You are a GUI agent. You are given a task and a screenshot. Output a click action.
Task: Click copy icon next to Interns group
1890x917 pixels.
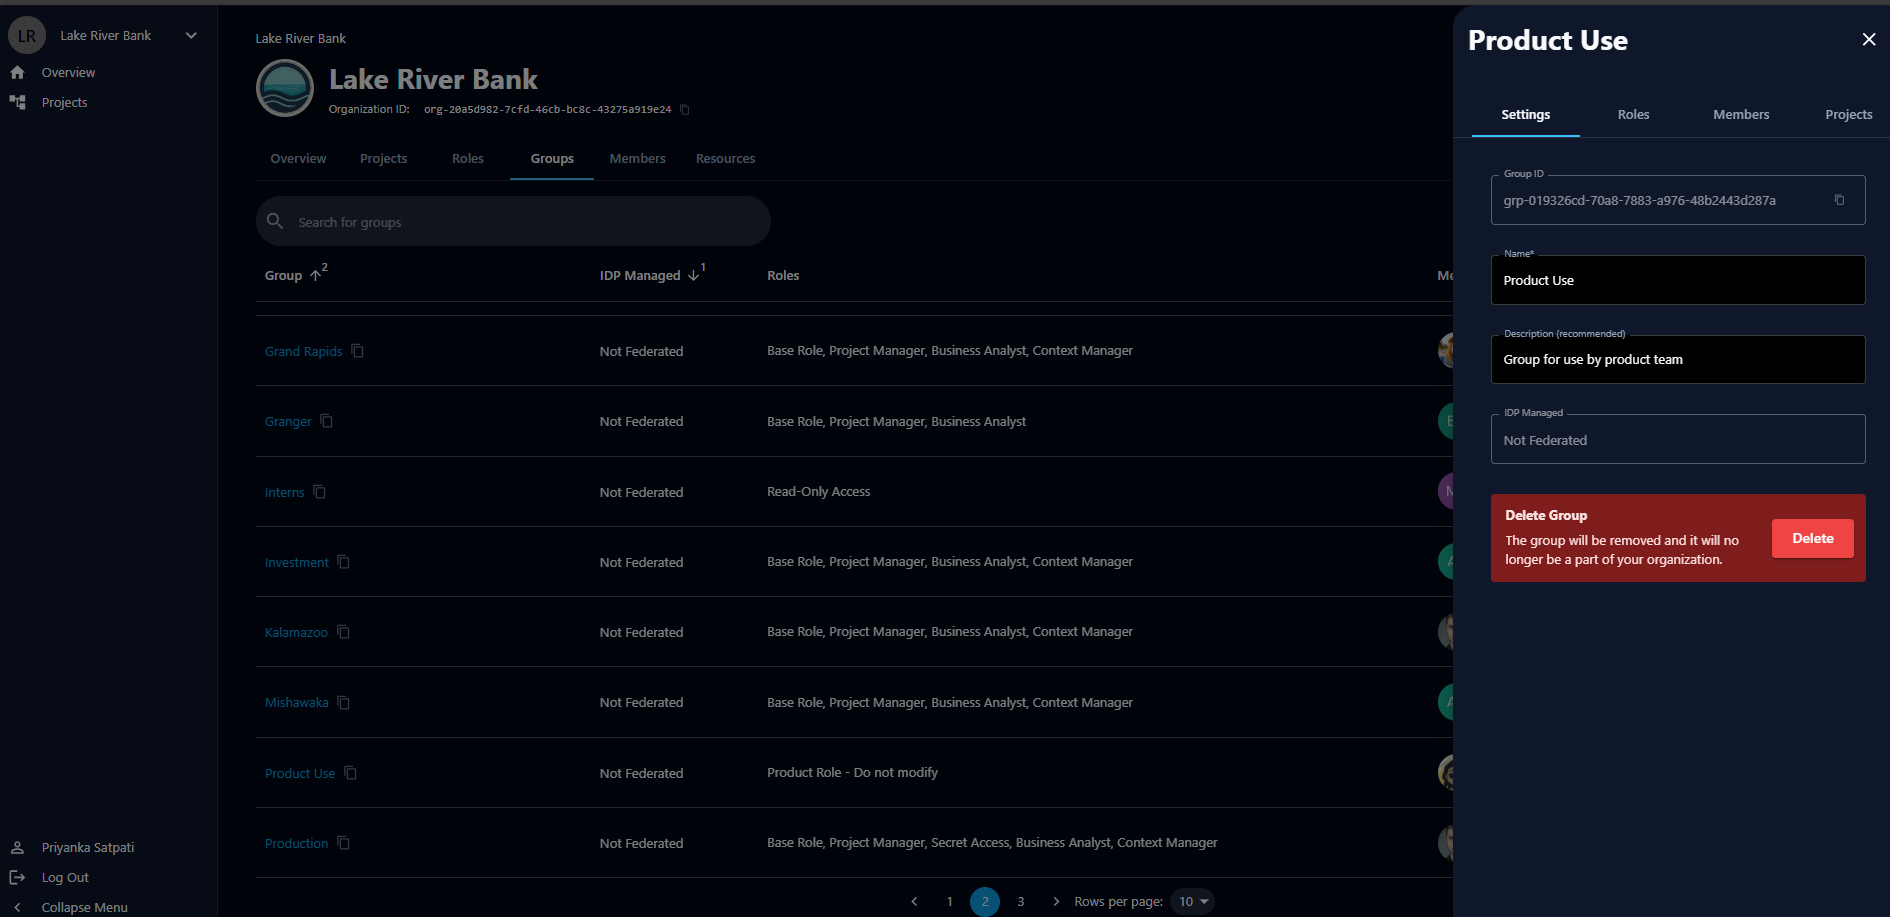pyautogui.click(x=319, y=492)
